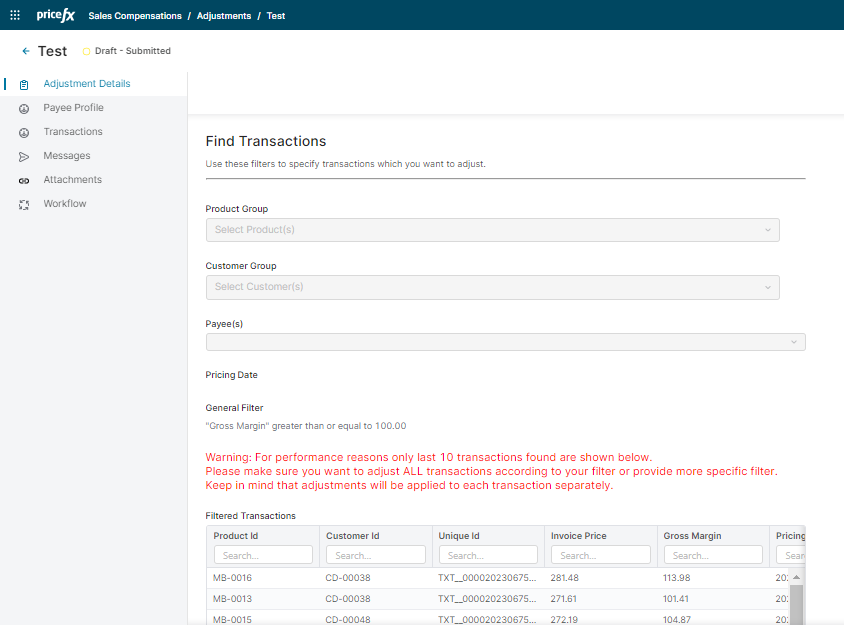
Task: Open the Payee Profile section
Action: click(x=73, y=108)
